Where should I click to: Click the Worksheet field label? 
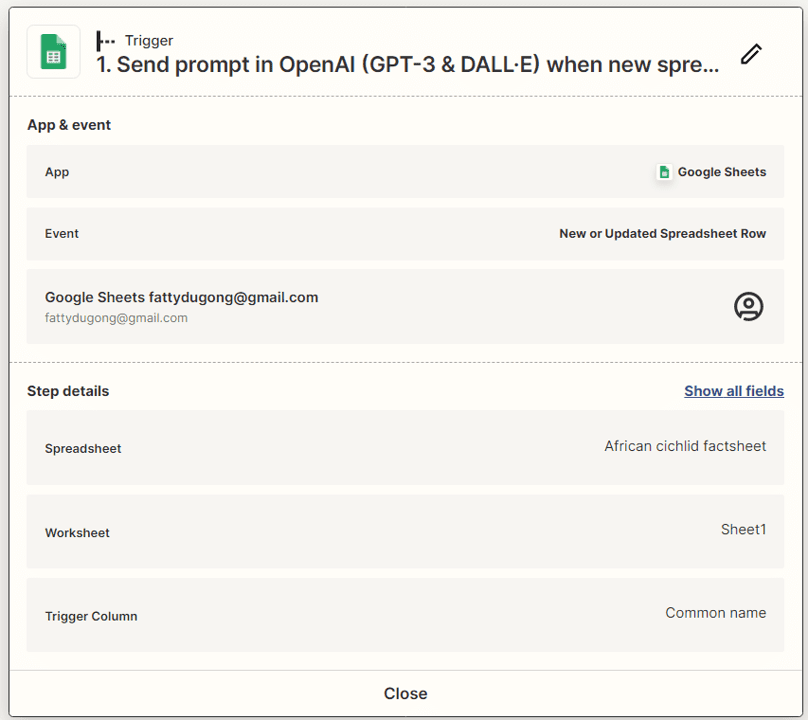[77, 533]
